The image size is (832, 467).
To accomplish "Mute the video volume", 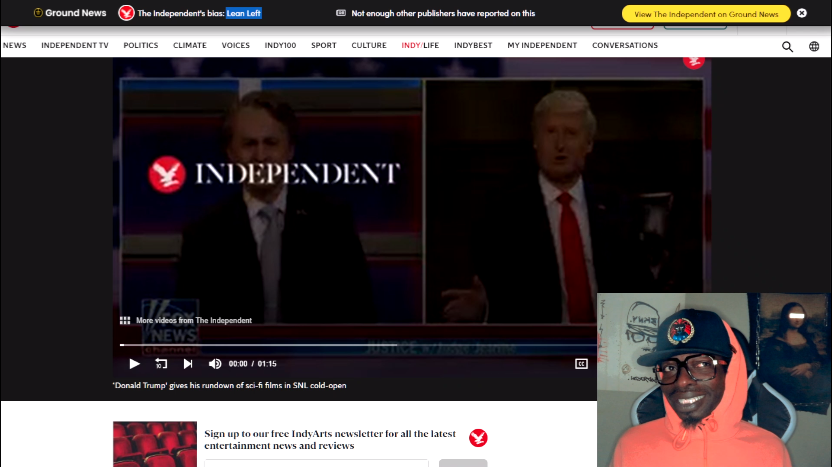I will point(214,364).
